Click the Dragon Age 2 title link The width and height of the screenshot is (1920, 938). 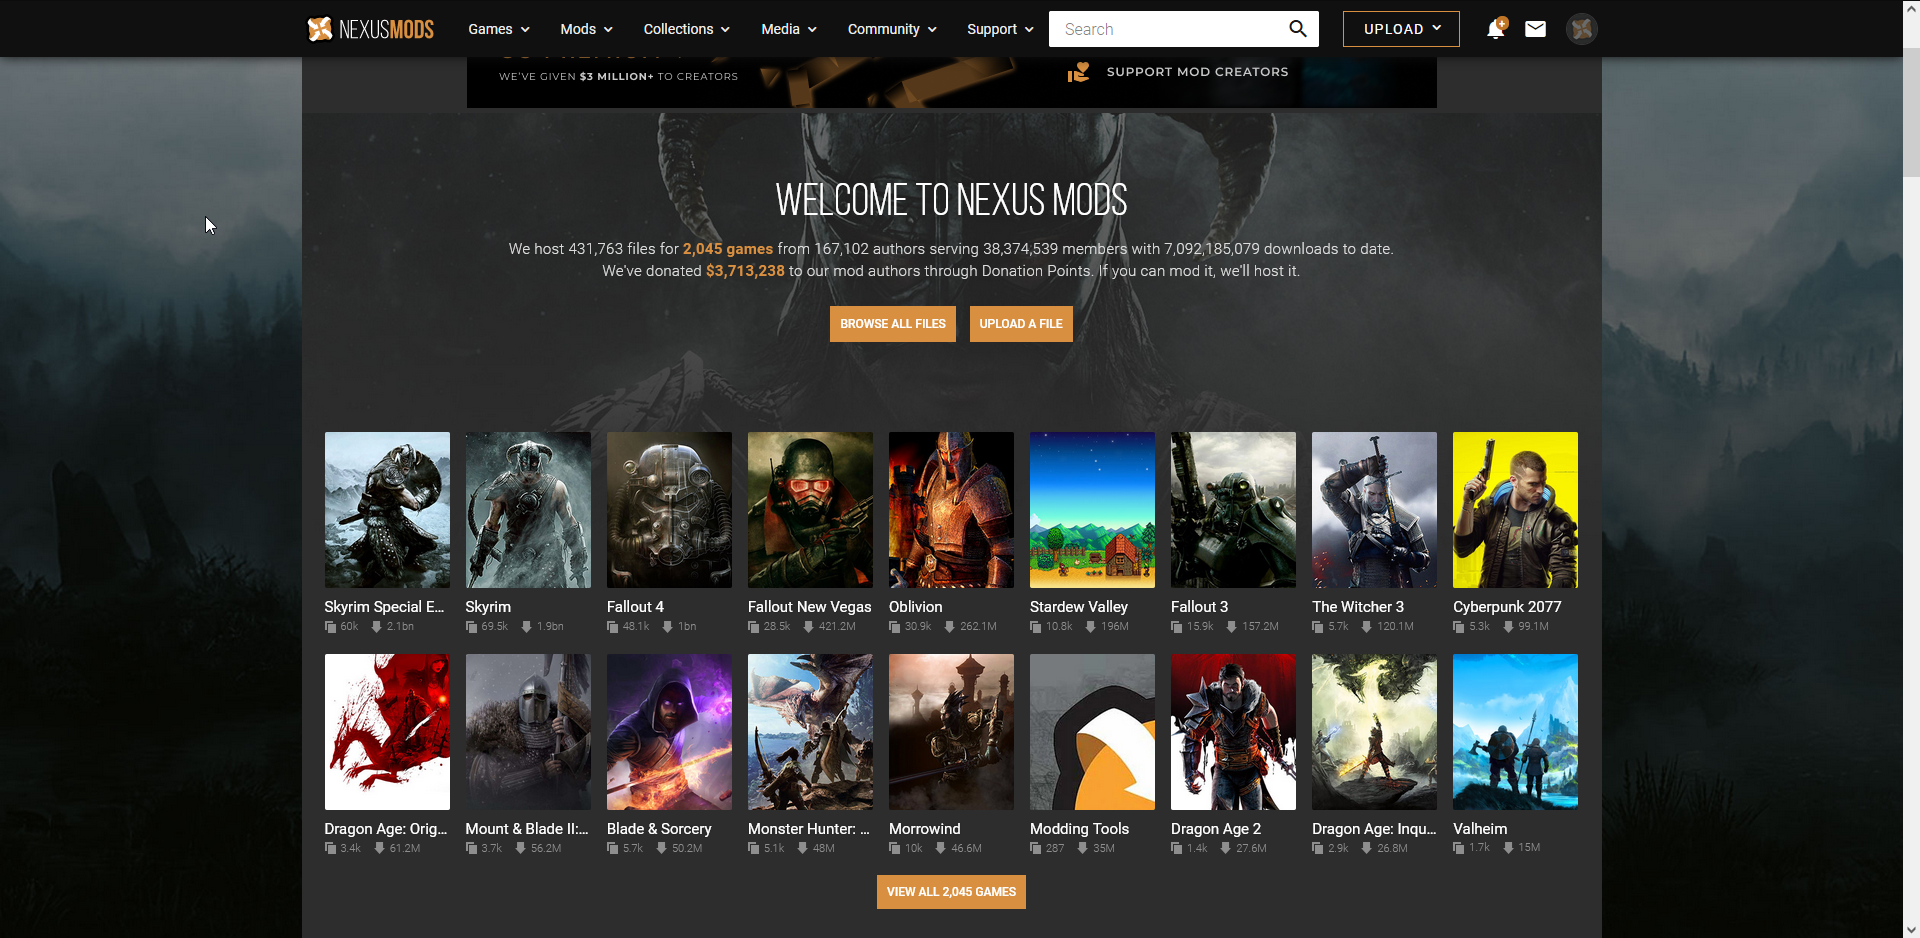point(1216,829)
